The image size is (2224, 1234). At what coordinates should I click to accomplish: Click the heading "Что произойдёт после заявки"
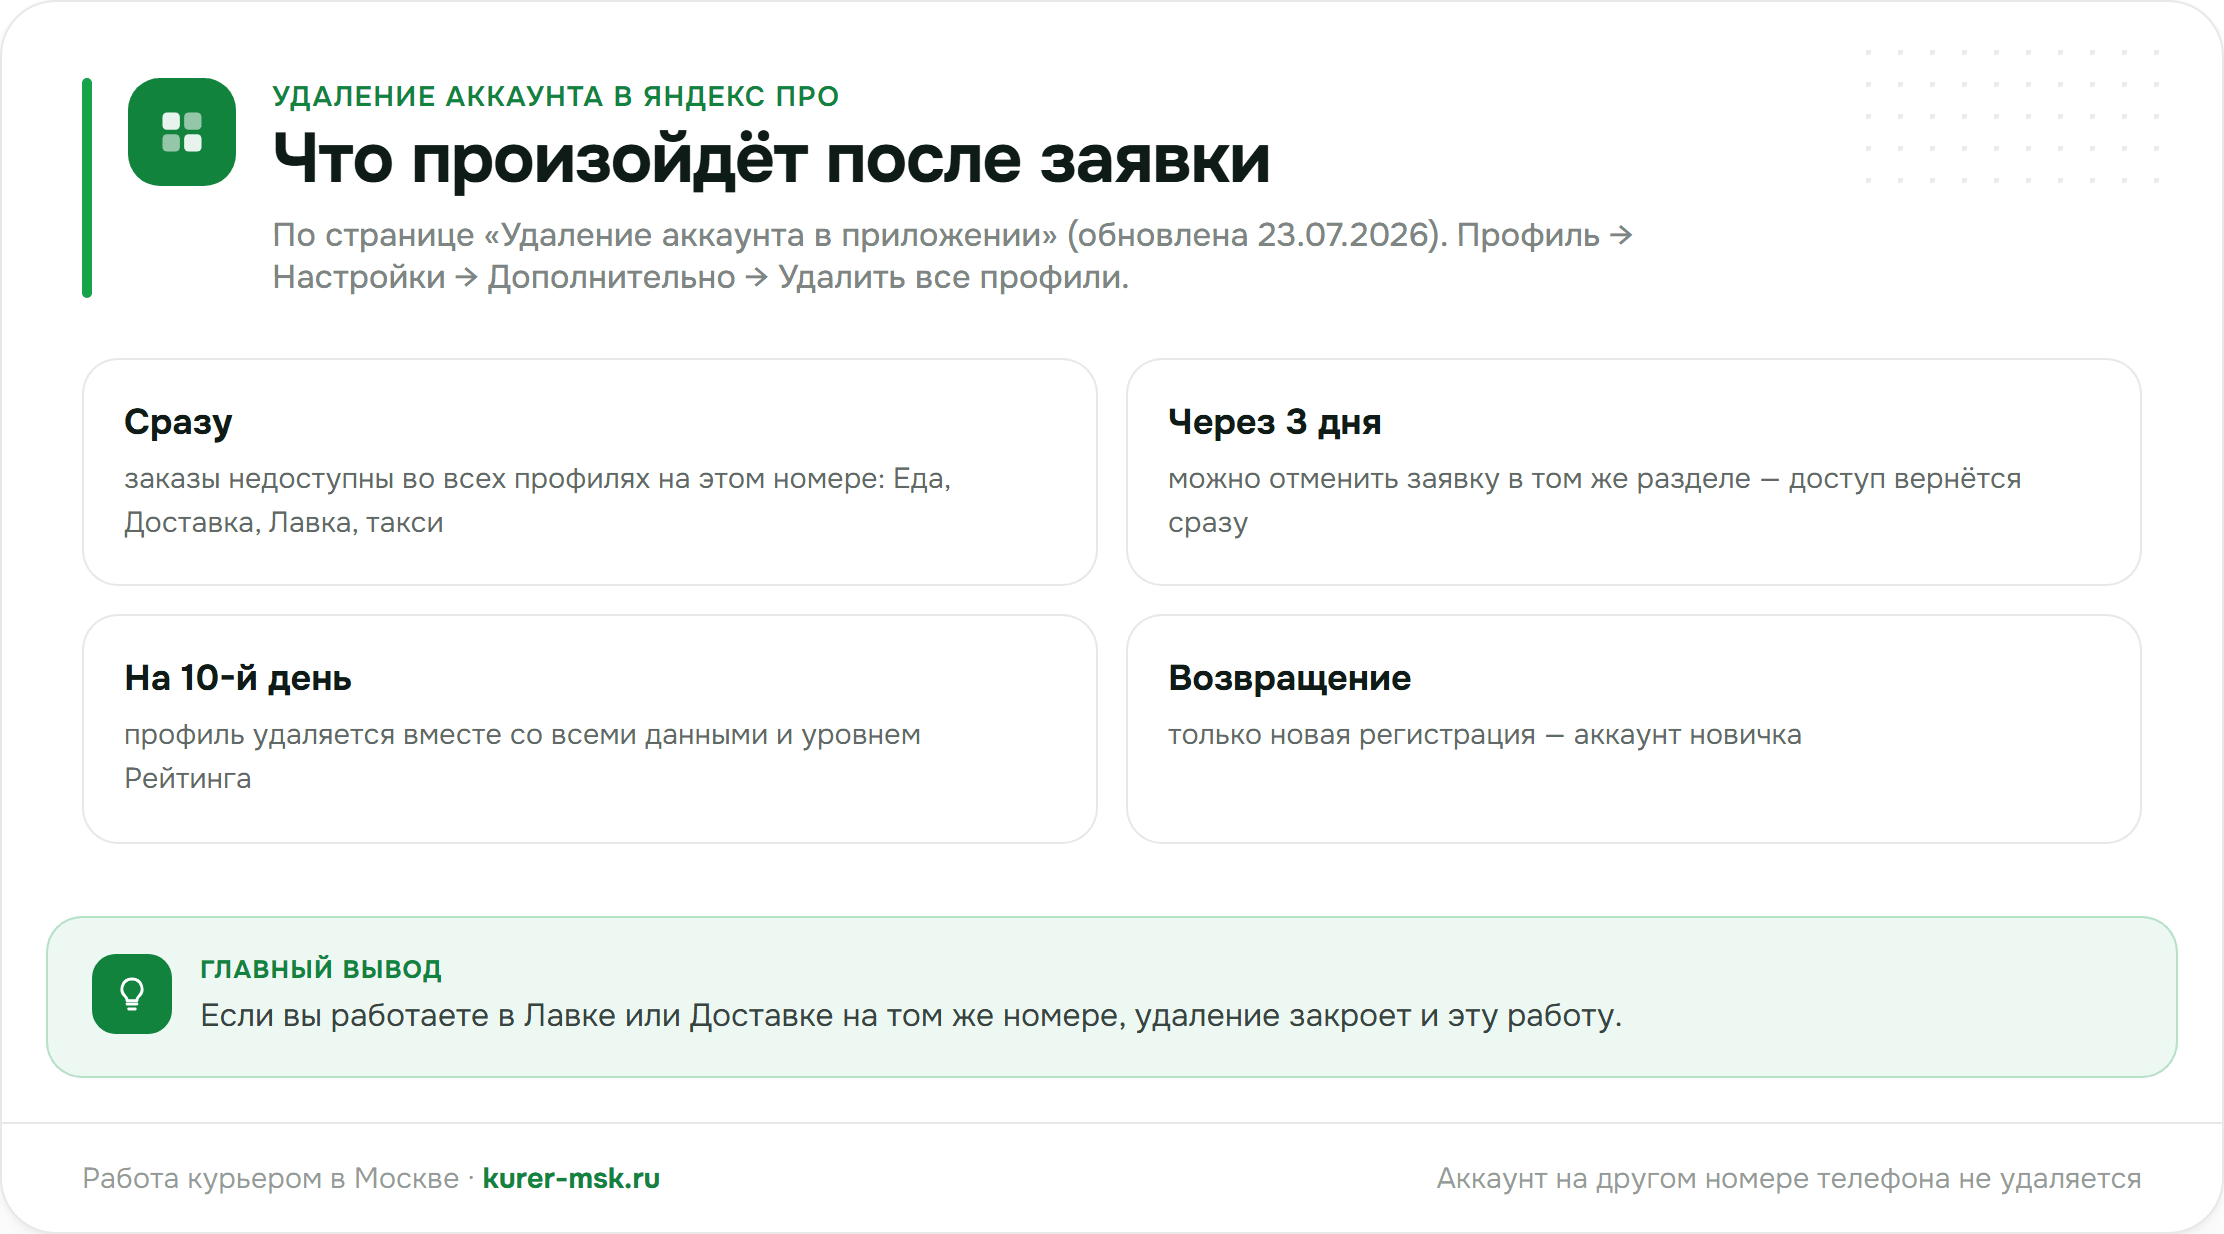(771, 159)
